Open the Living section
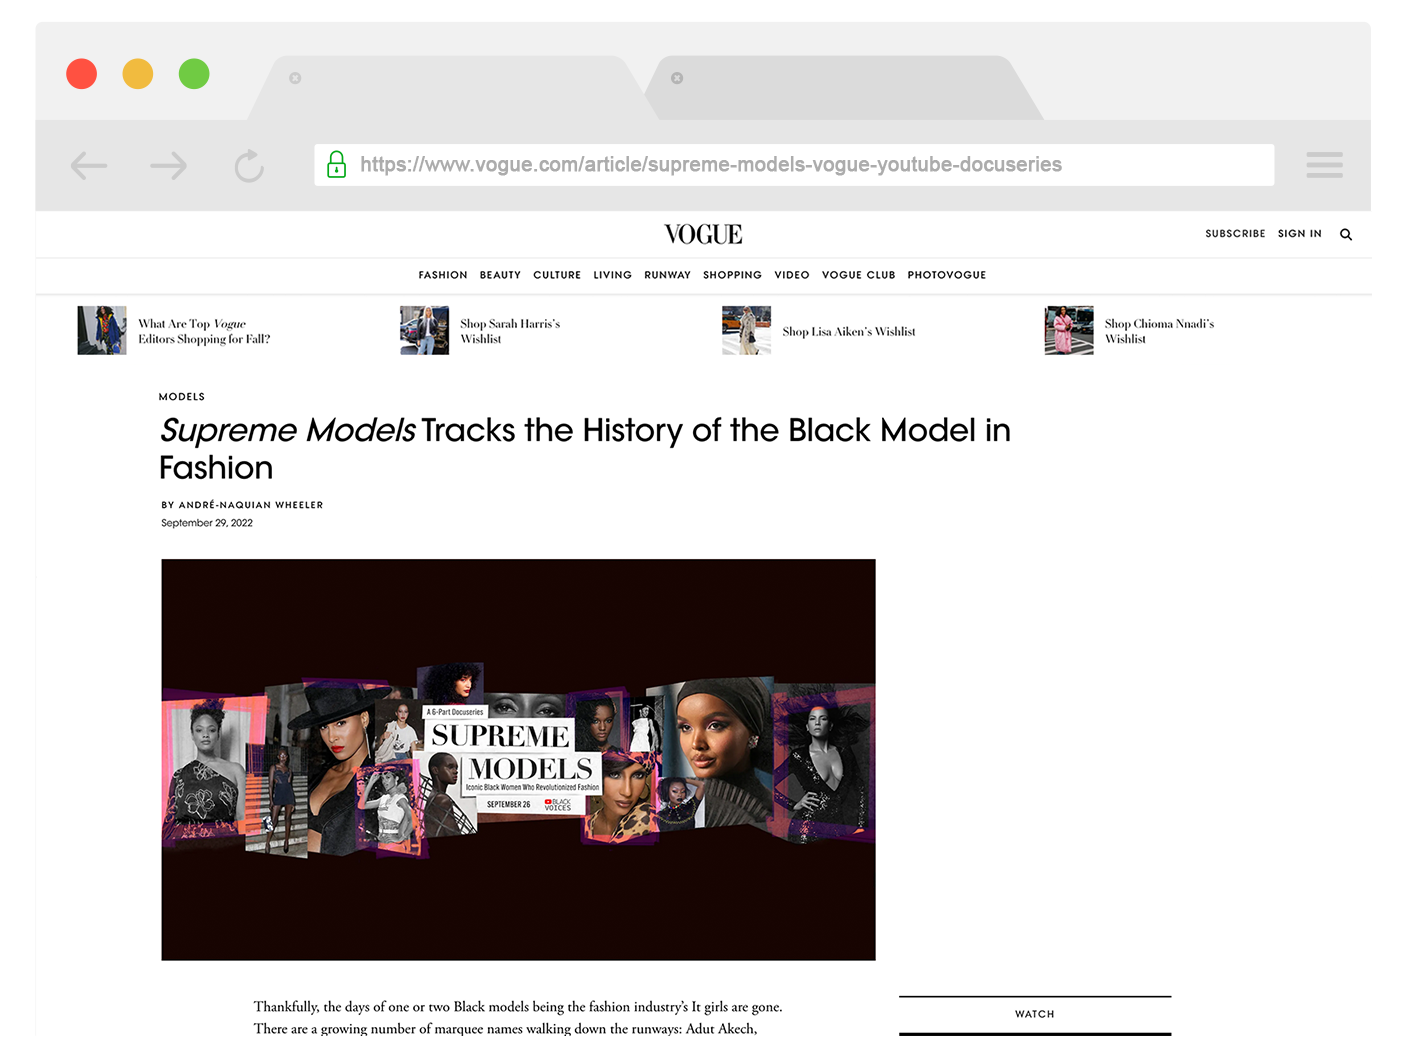This screenshot has height=1061, width=1401. (612, 275)
